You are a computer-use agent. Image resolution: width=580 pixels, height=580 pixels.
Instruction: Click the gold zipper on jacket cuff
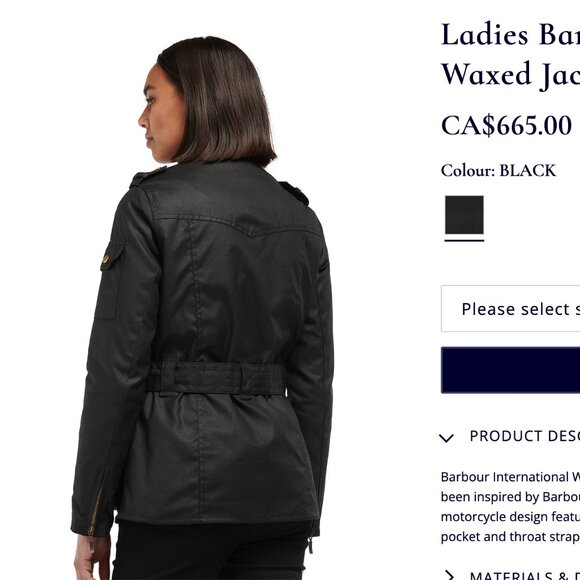tap(95, 512)
